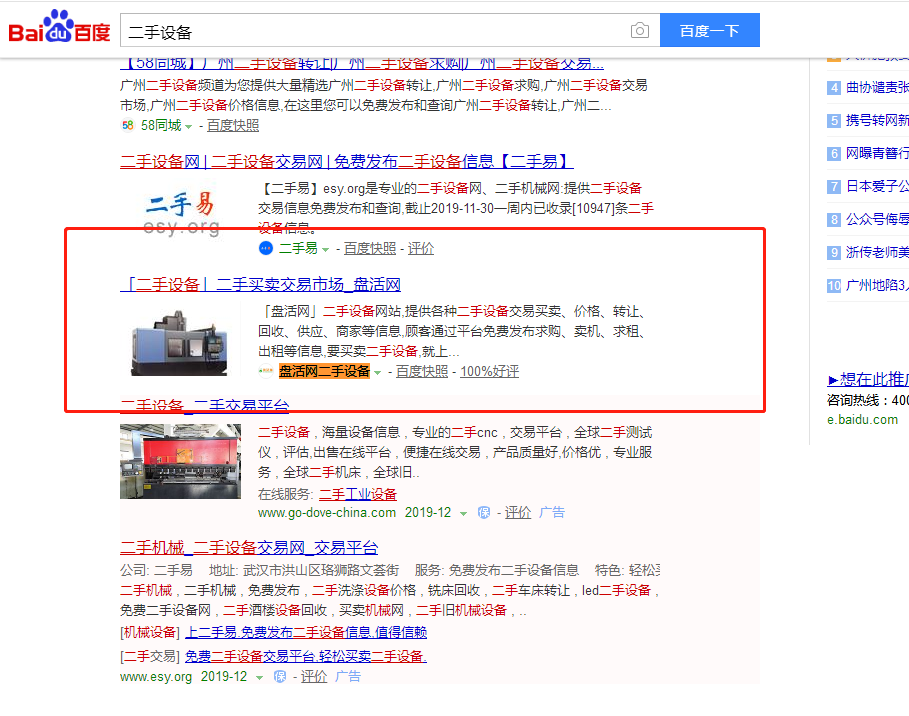909x716 pixels.
Task: Open 上二手易,免费发布二手设备信息 sublink
Action: [306, 632]
